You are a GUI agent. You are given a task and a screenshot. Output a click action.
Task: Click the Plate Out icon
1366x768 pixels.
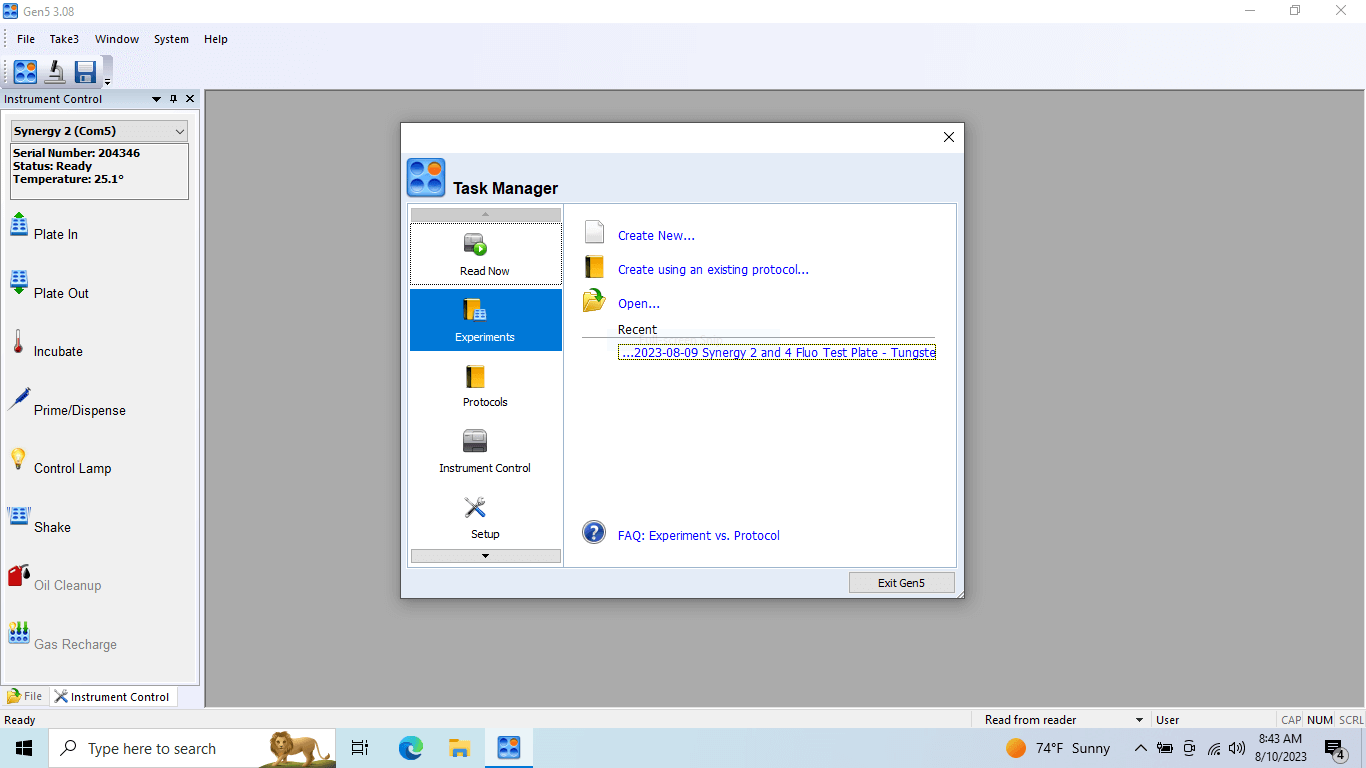tap(19, 283)
